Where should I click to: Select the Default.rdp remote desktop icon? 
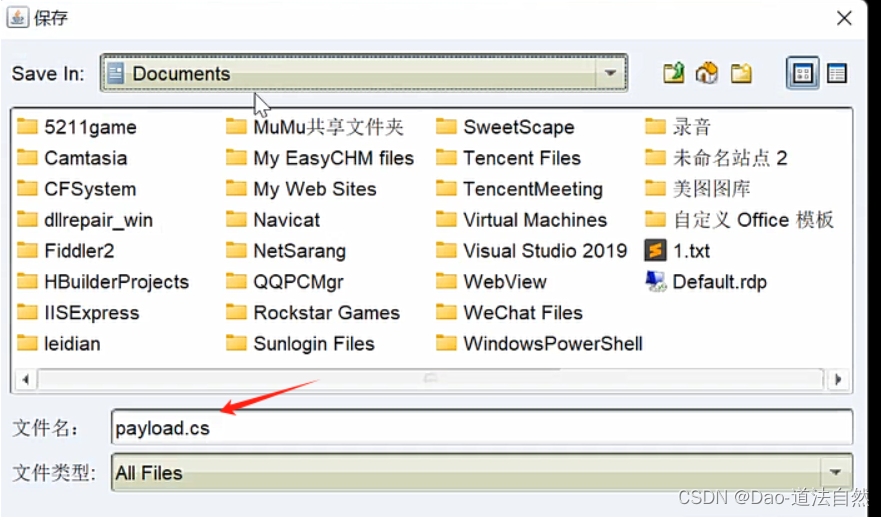click(x=655, y=281)
